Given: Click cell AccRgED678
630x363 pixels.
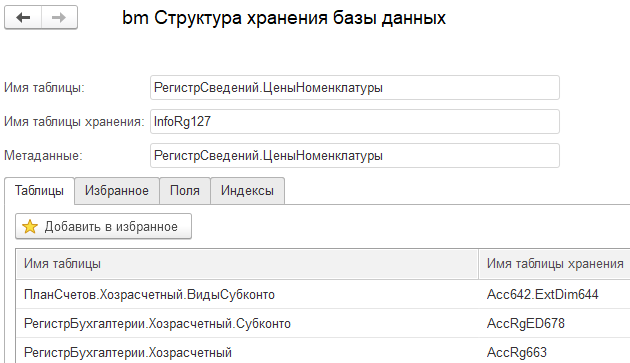Looking at the screenshot, I should [x=555, y=323].
